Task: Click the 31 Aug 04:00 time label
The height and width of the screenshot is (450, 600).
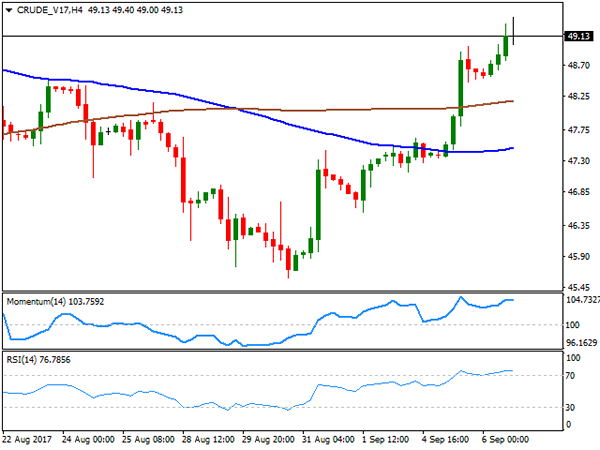Action: [x=328, y=439]
